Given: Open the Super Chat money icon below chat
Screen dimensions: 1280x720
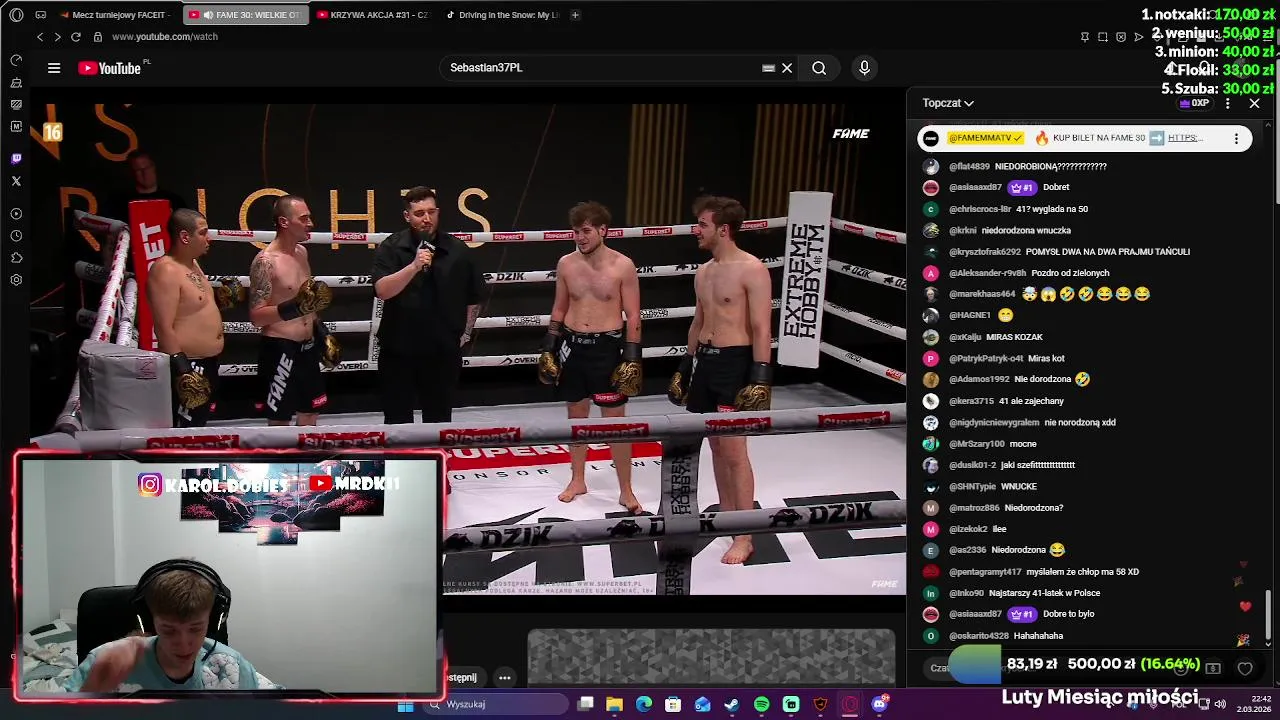Looking at the screenshot, I should [1213, 668].
